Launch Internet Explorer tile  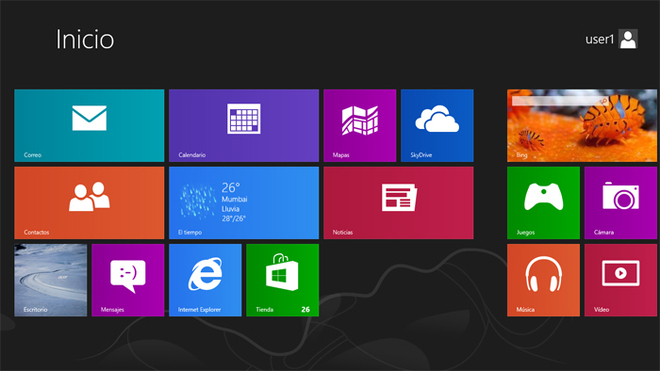(x=205, y=280)
